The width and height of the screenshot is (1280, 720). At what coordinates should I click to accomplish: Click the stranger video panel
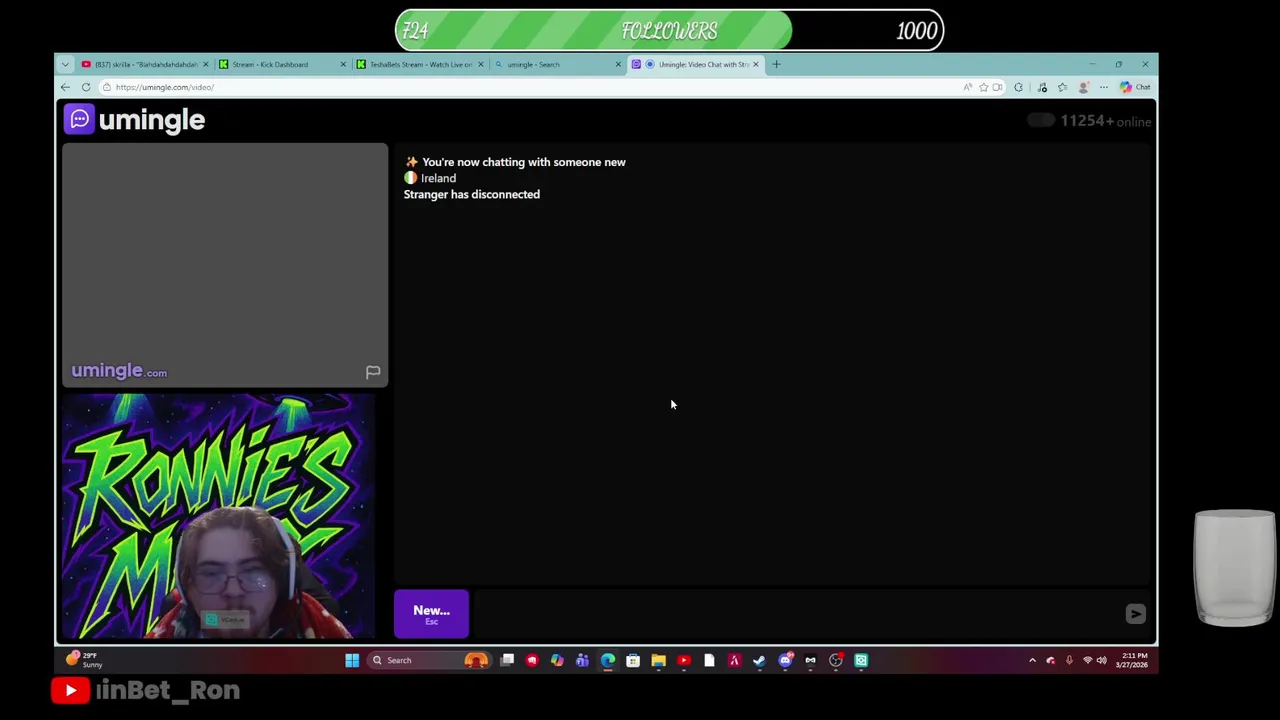pyautogui.click(x=225, y=265)
